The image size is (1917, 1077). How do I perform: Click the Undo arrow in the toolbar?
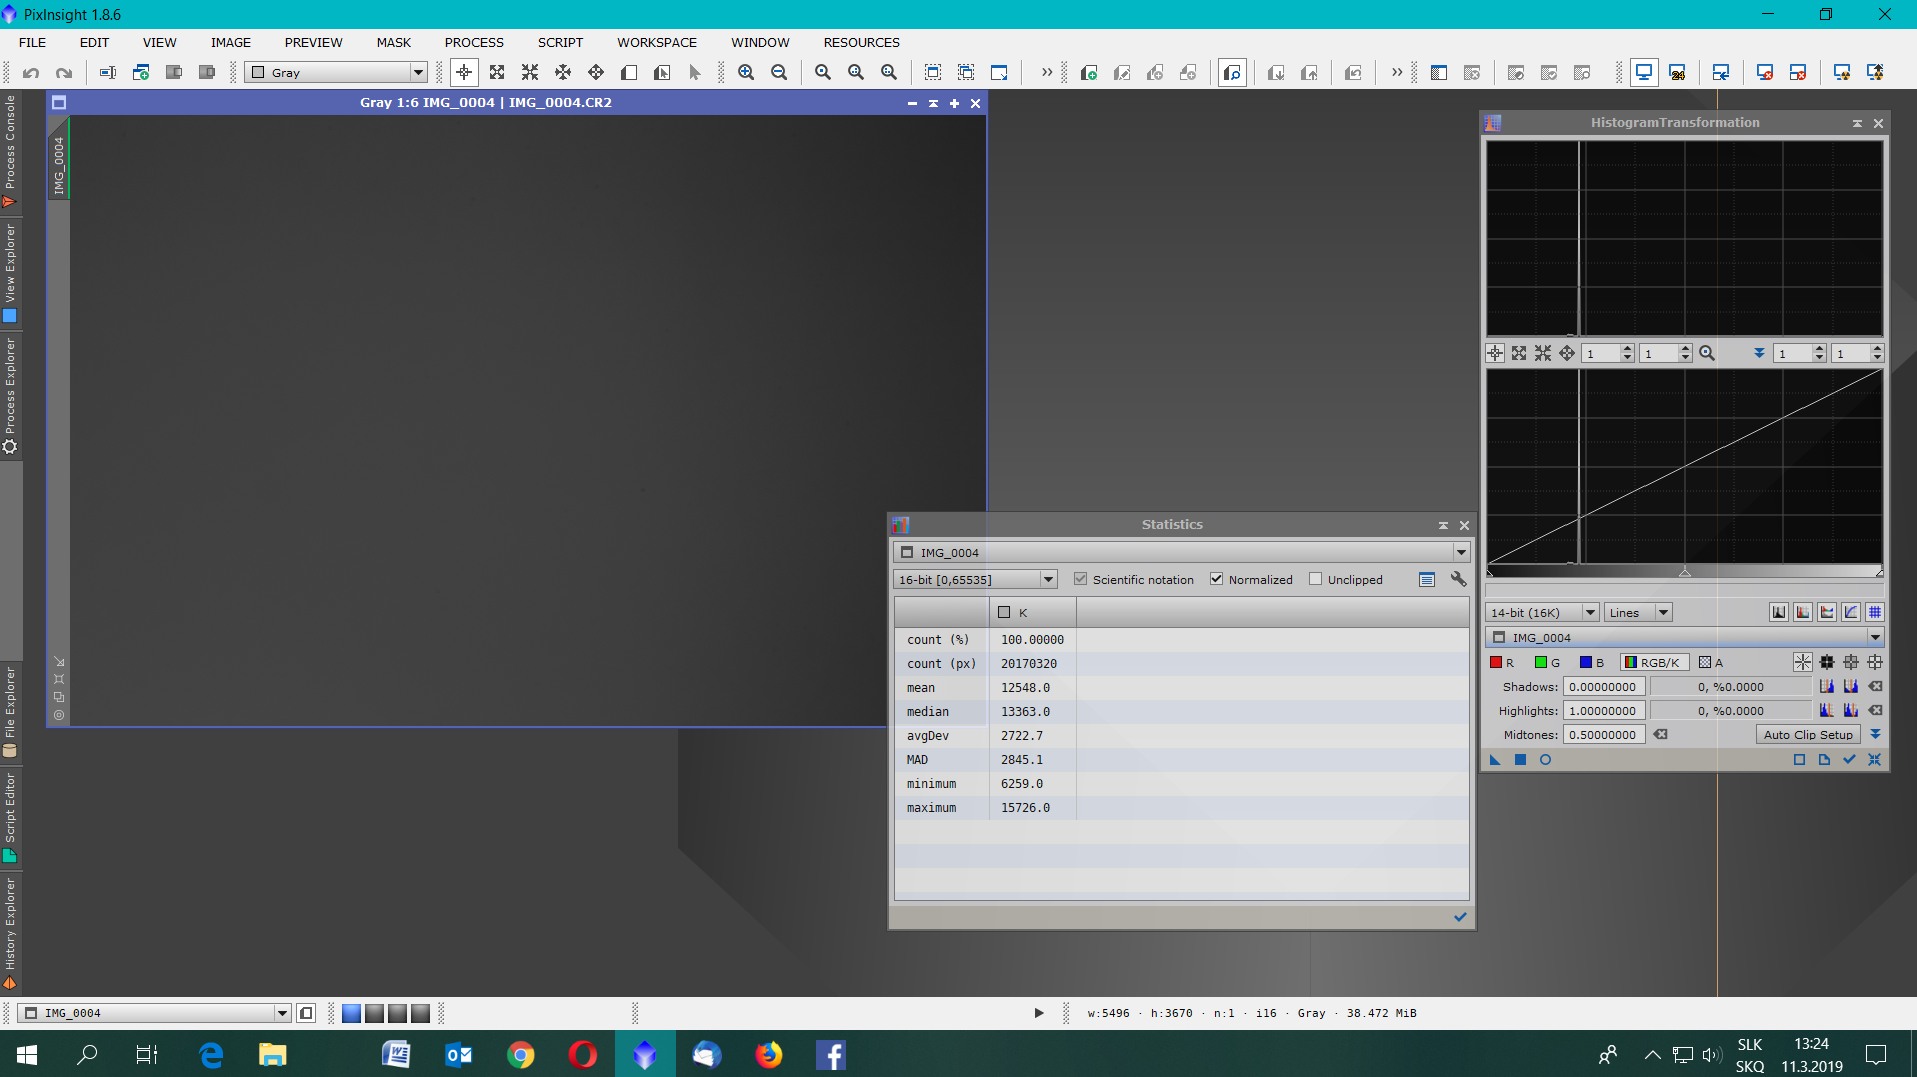click(31, 72)
